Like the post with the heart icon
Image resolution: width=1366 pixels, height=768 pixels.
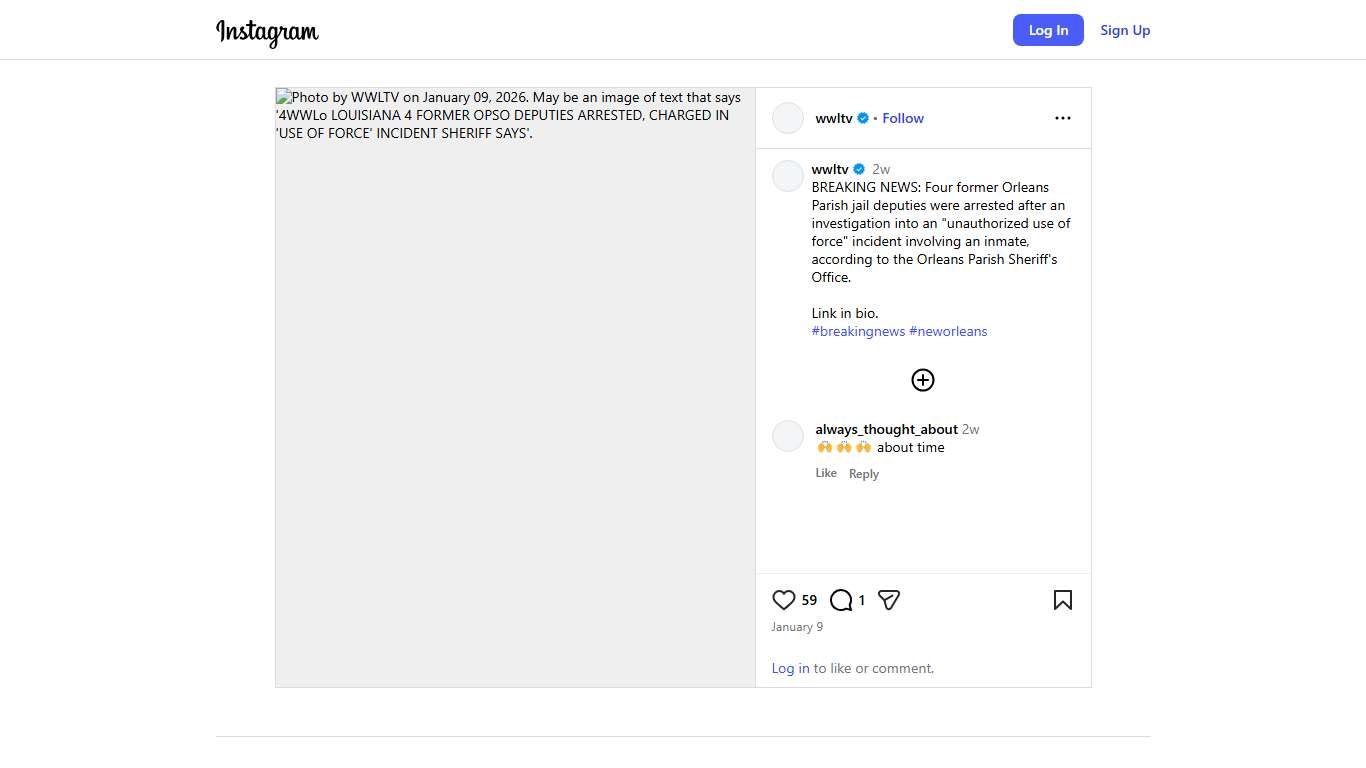point(783,600)
